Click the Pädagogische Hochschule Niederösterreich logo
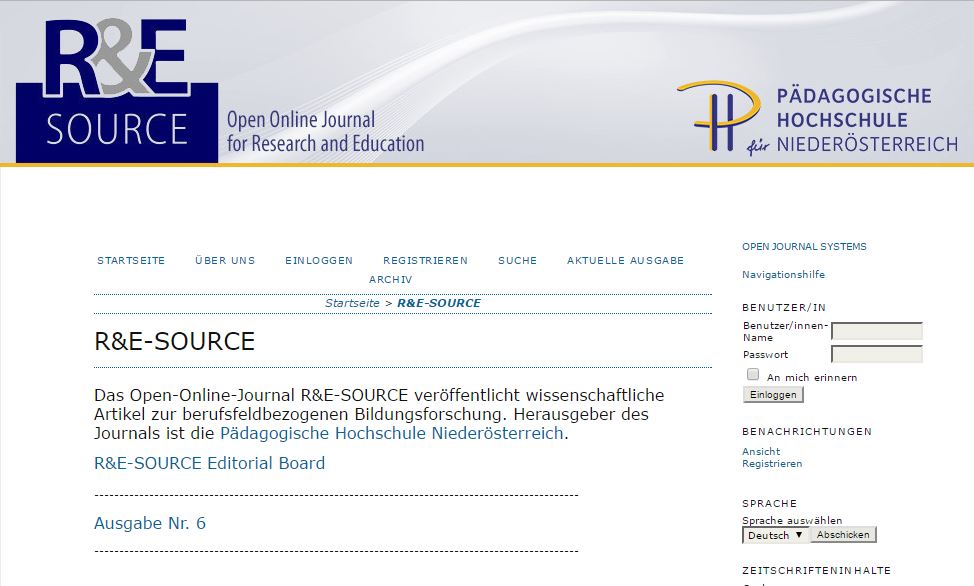Screen dimensions: 974x586 (x=818, y=117)
